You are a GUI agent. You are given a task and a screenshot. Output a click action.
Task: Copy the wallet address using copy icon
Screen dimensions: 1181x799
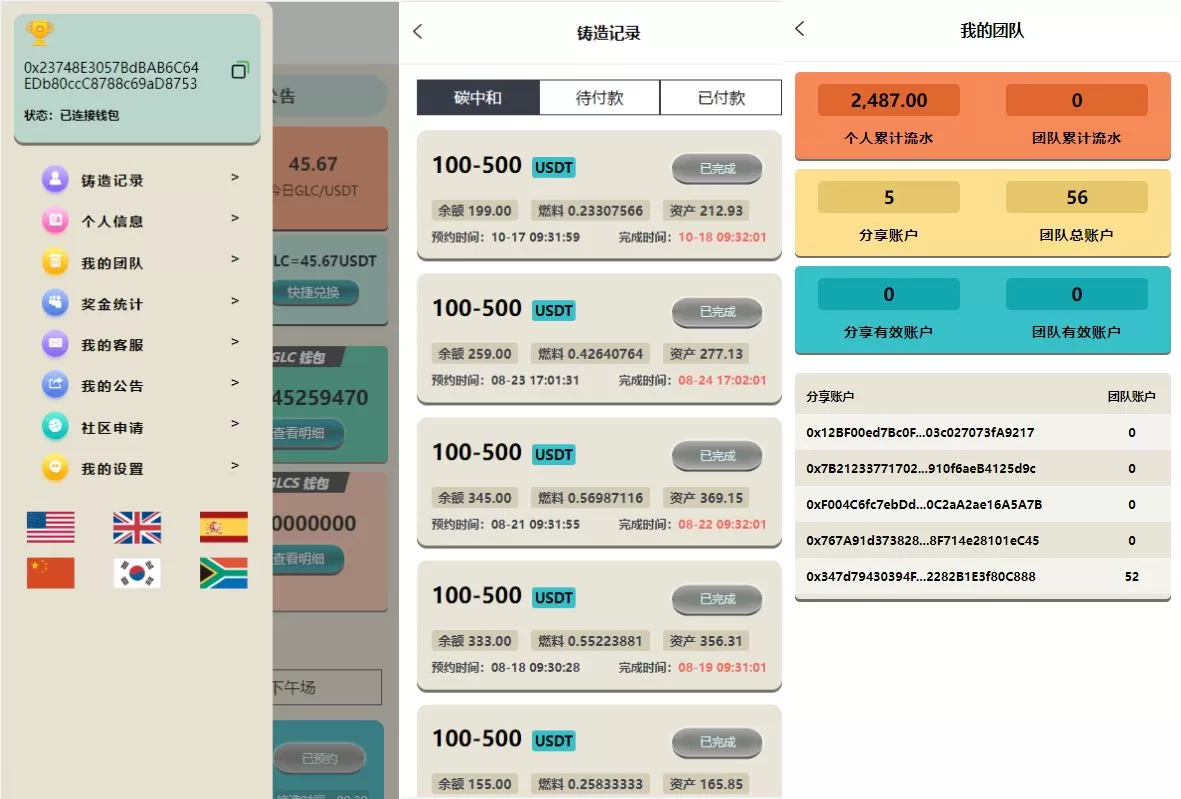coord(239,70)
